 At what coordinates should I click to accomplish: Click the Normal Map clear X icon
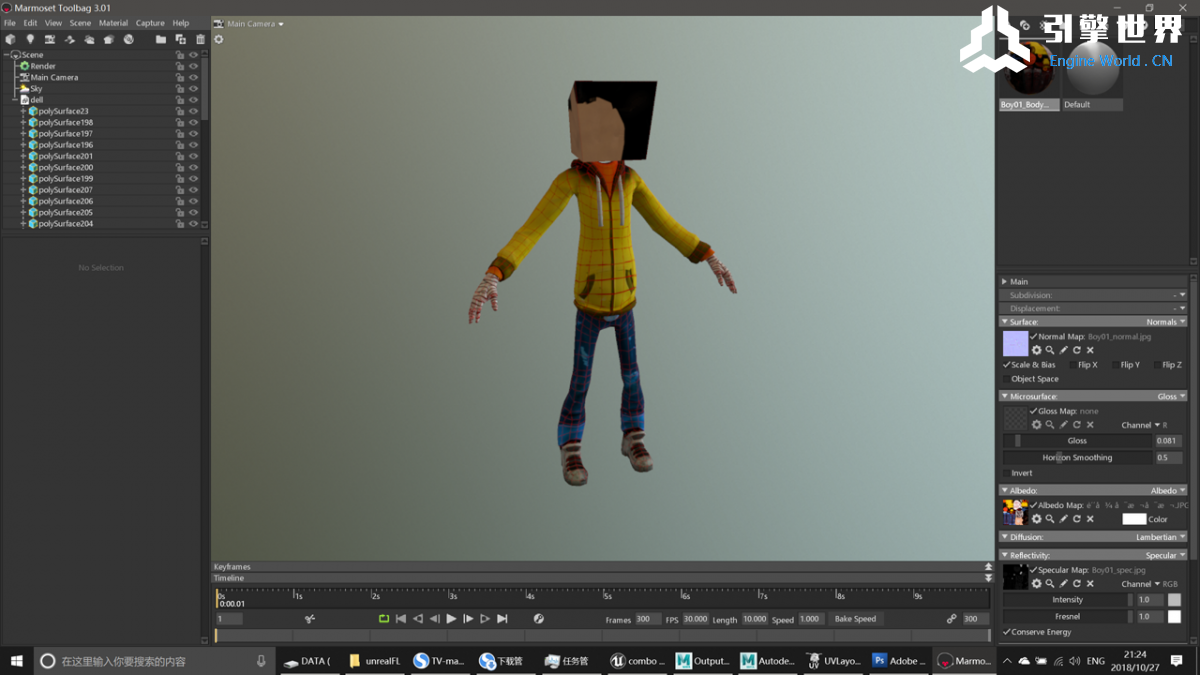(x=1090, y=350)
